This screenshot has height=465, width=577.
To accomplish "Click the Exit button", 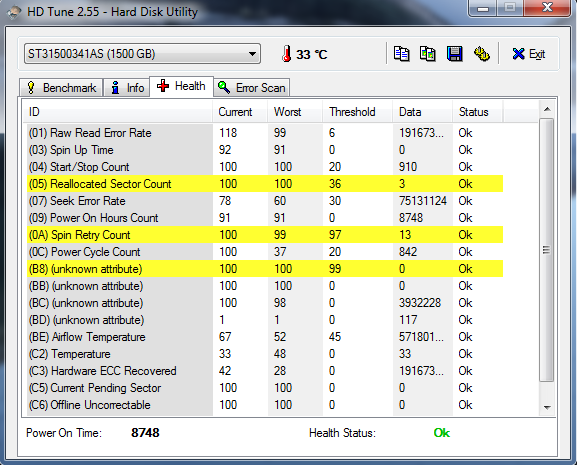I will [x=528, y=54].
